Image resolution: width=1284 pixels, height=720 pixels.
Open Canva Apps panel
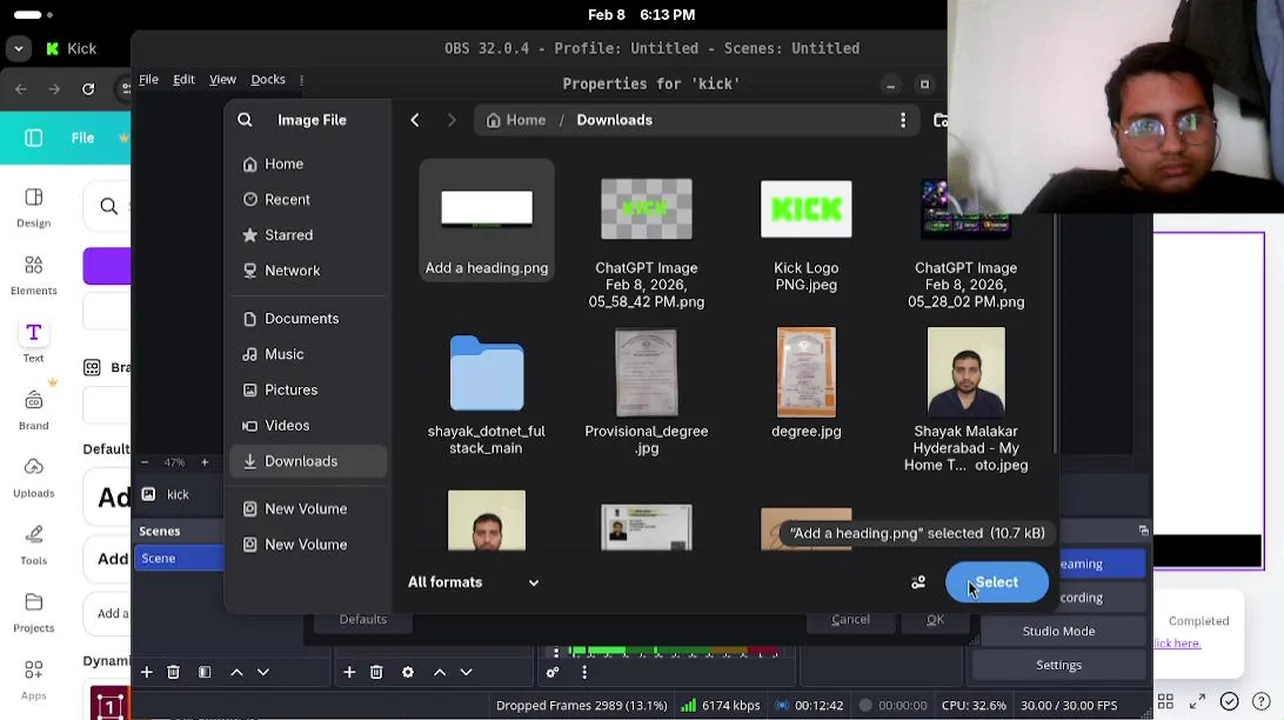click(x=33, y=680)
